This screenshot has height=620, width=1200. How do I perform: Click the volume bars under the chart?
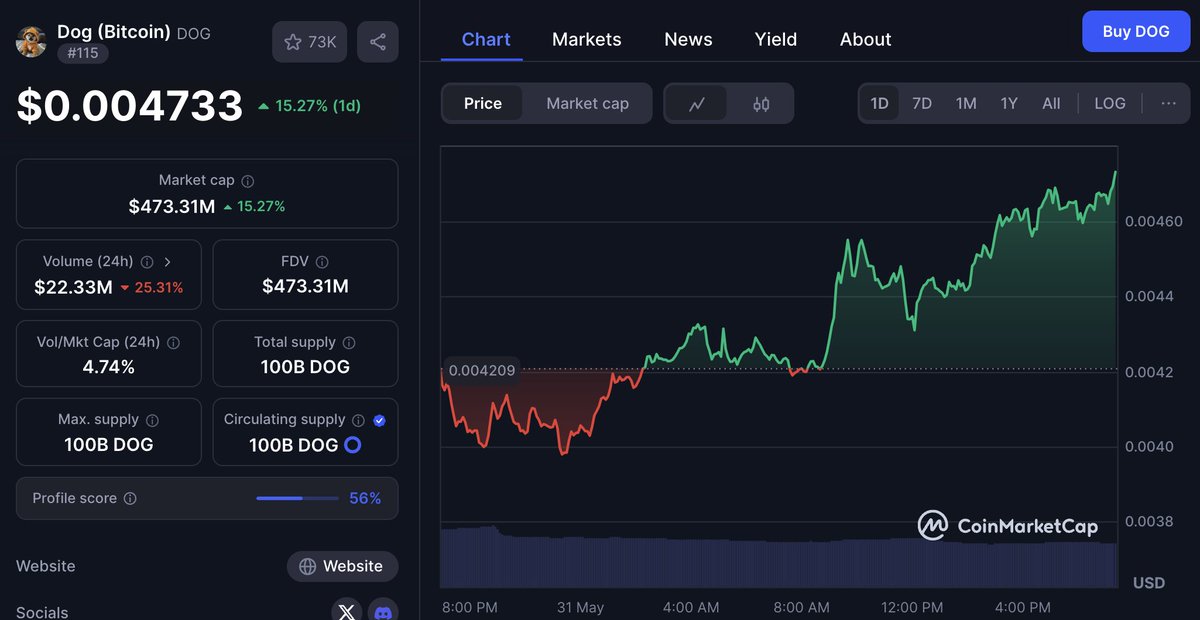[779, 558]
